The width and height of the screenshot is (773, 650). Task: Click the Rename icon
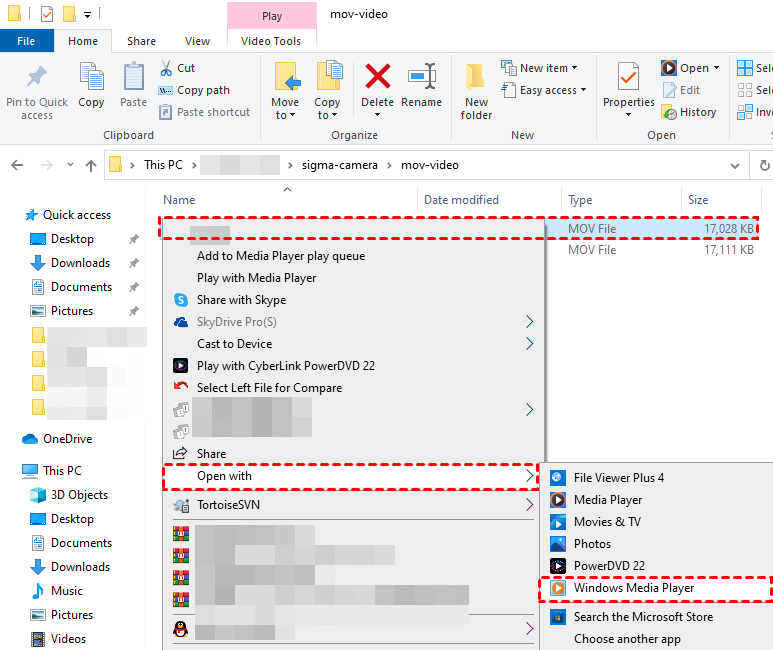pos(422,76)
